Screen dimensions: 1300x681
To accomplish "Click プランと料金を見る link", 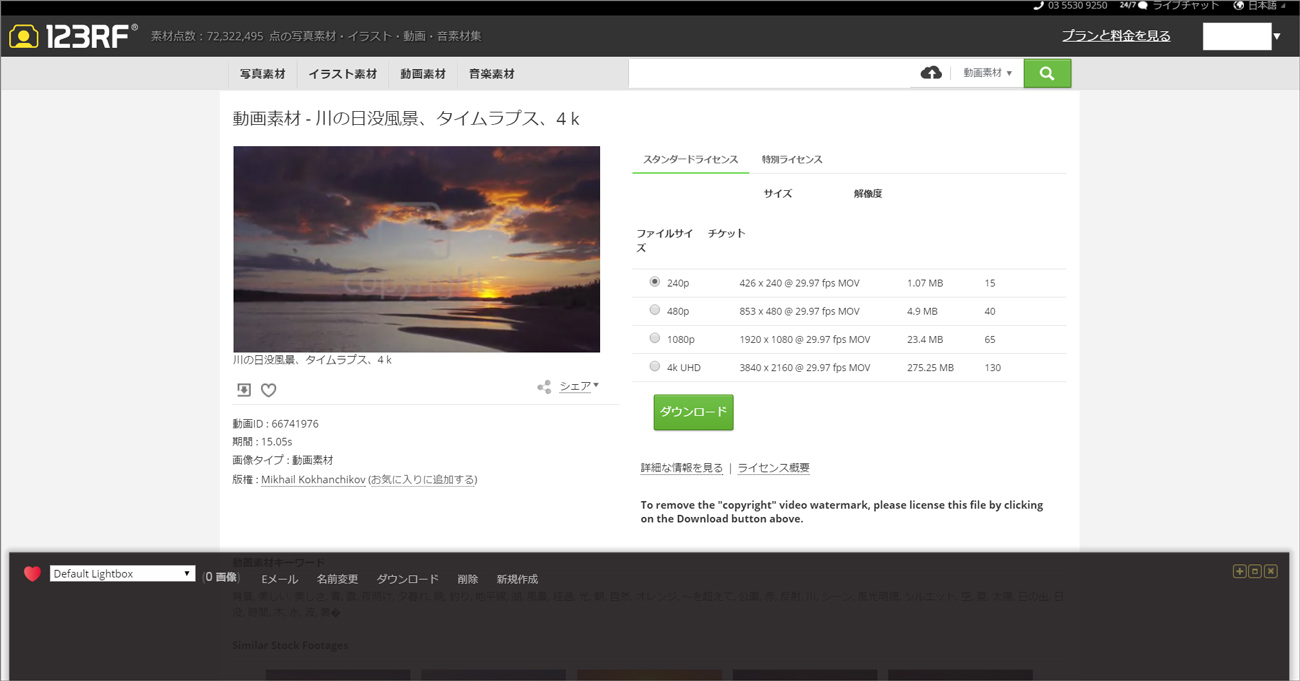I will 1116,36.
